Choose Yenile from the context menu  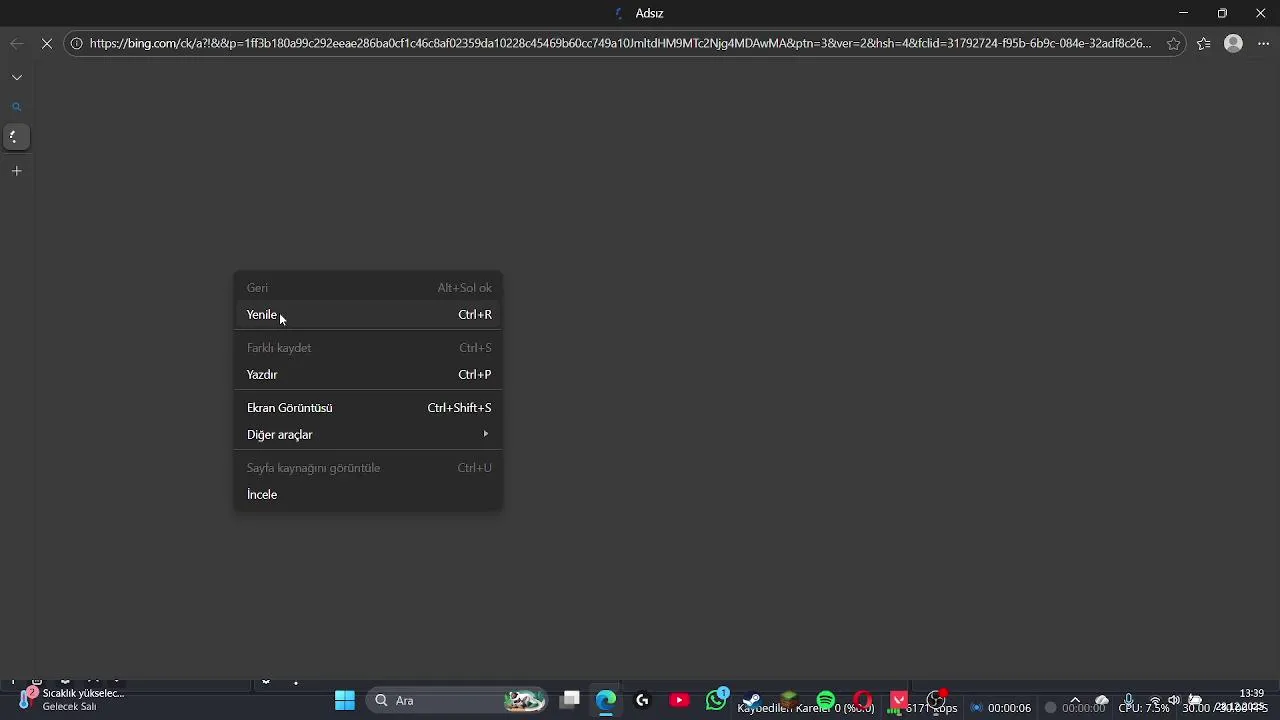click(368, 314)
